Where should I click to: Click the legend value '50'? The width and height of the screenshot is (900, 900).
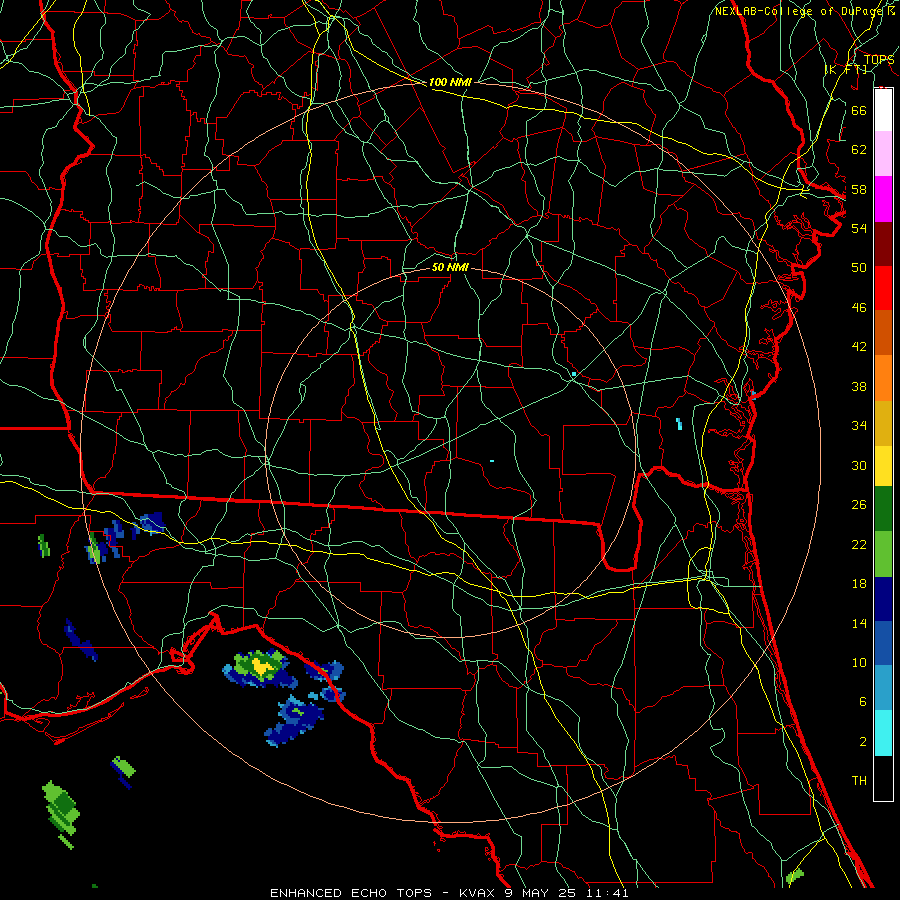859,267
